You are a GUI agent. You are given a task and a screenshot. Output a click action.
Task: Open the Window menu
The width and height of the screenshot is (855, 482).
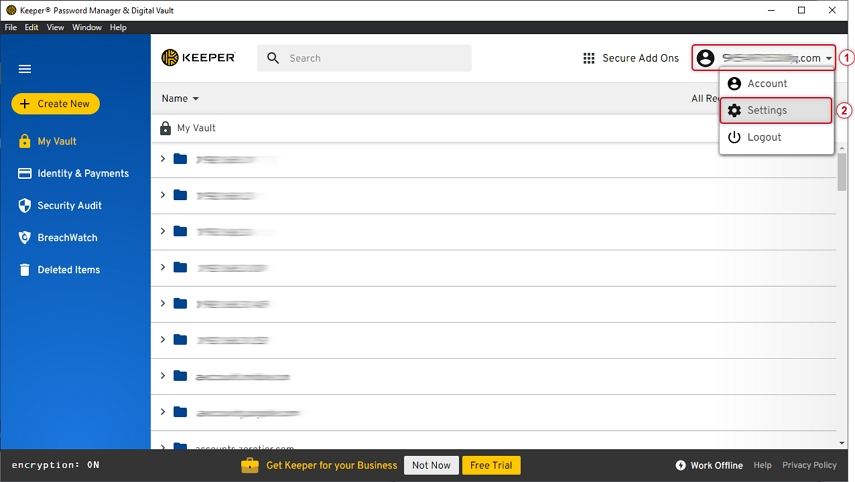tap(87, 27)
